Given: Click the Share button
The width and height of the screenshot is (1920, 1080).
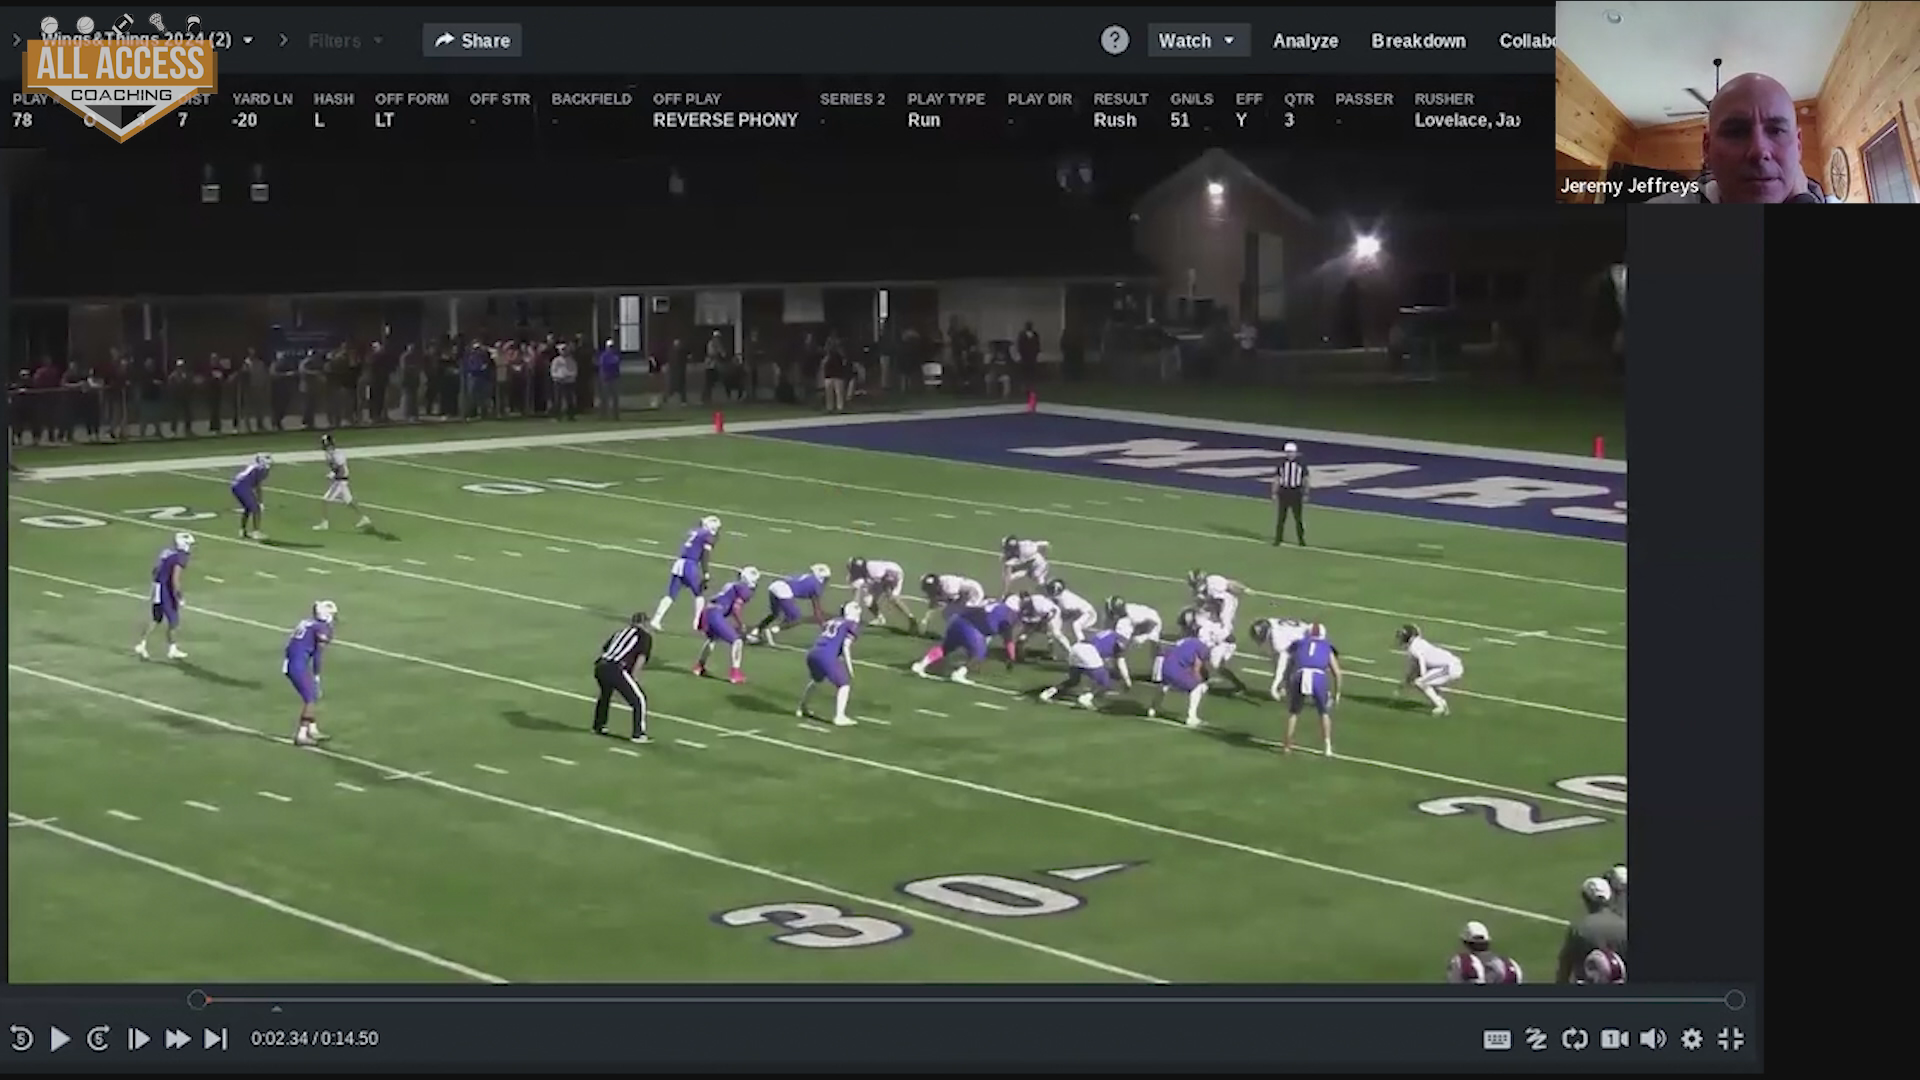Looking at the screenshot, I should [472, 40].
